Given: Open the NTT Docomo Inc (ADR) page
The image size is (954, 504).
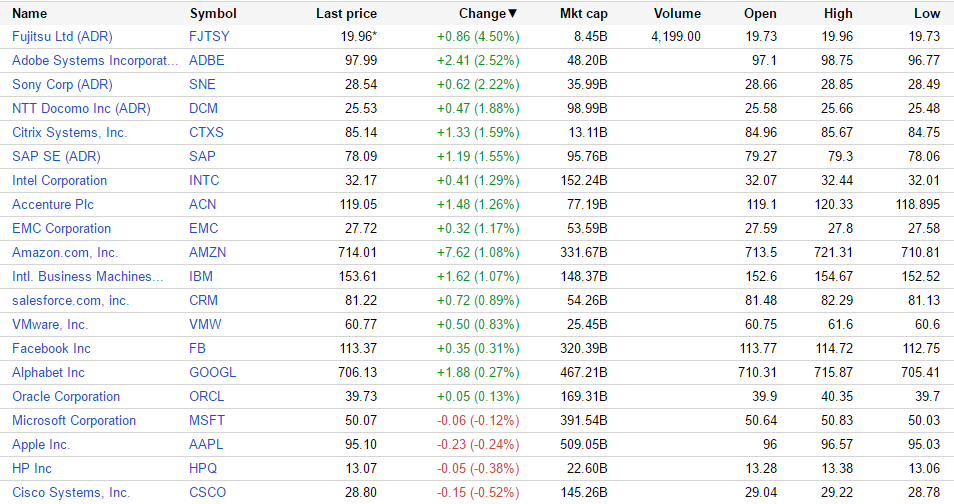Looking at the screenshot, I should [81, 108].
